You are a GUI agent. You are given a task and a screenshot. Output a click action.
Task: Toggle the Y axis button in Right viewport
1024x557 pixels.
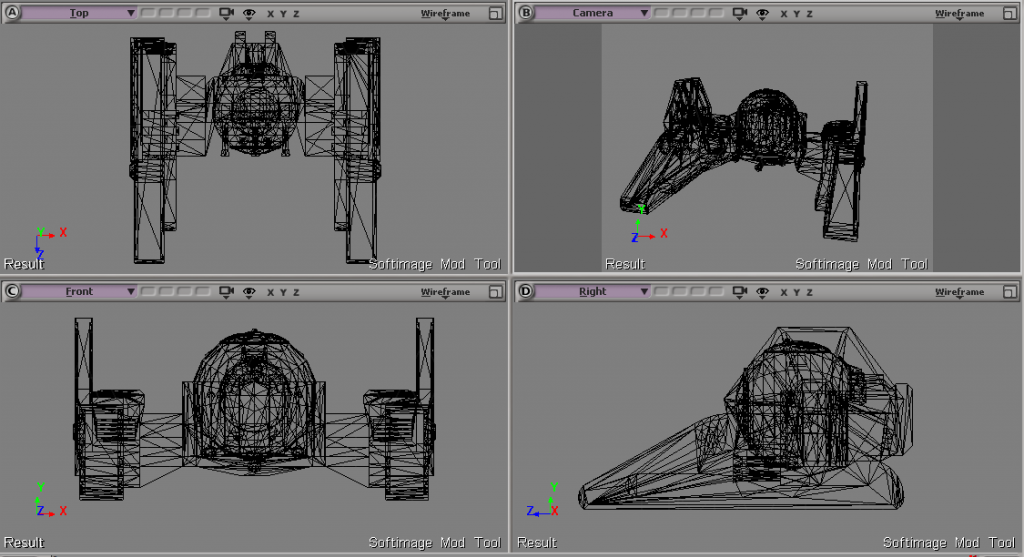point(797,293)
